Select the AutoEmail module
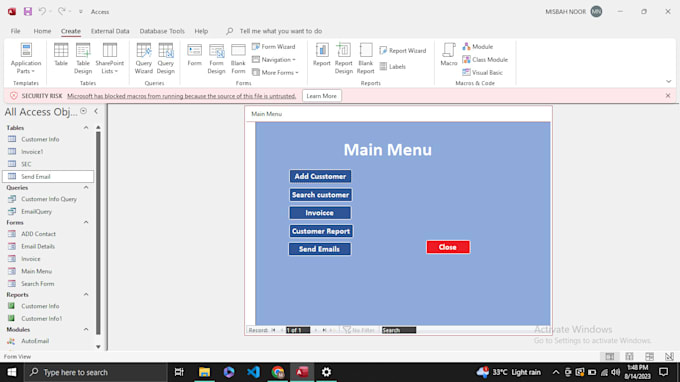The image size is (680, 382). [48, 341]
